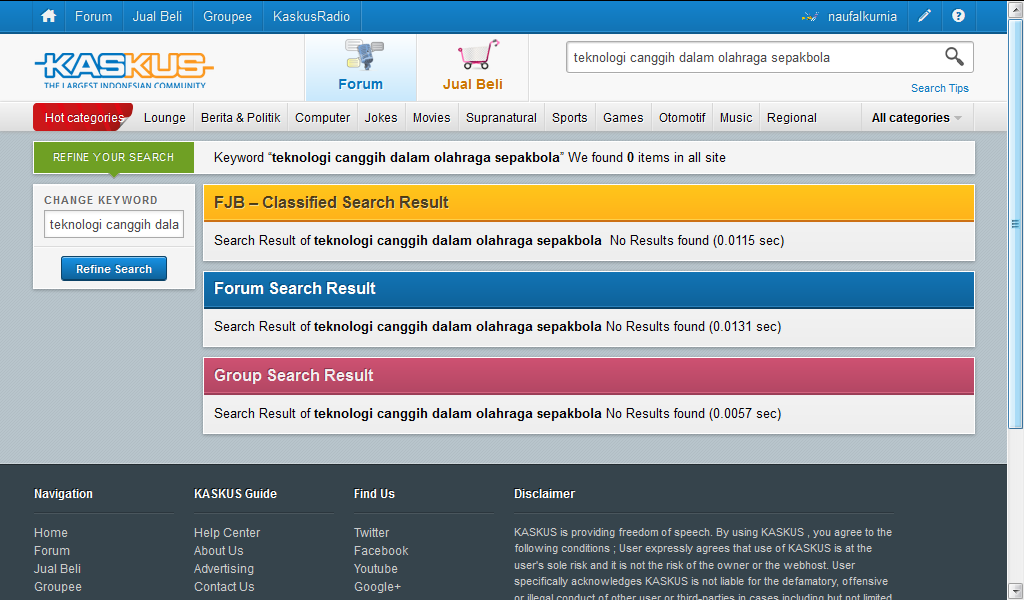Select the Music category

coord(736,118)
